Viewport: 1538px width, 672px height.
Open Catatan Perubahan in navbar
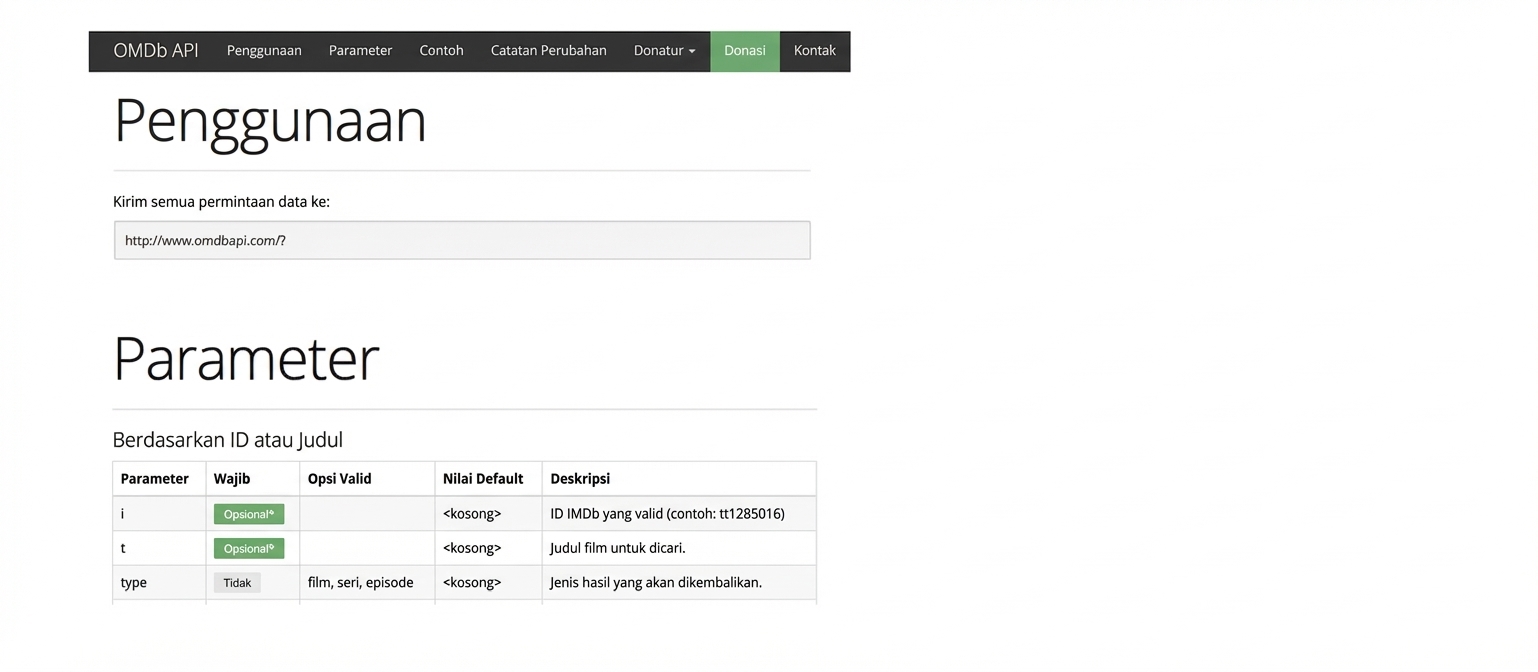point(548,51)
